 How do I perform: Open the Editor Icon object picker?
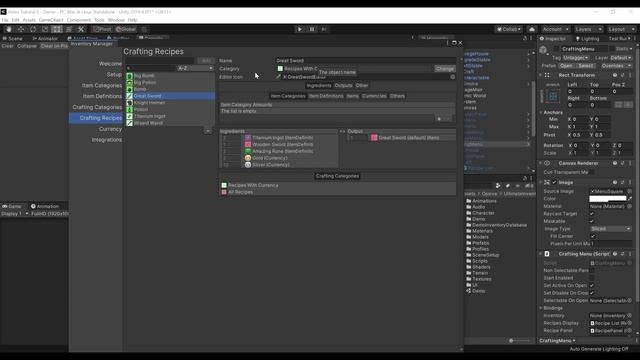453,77
